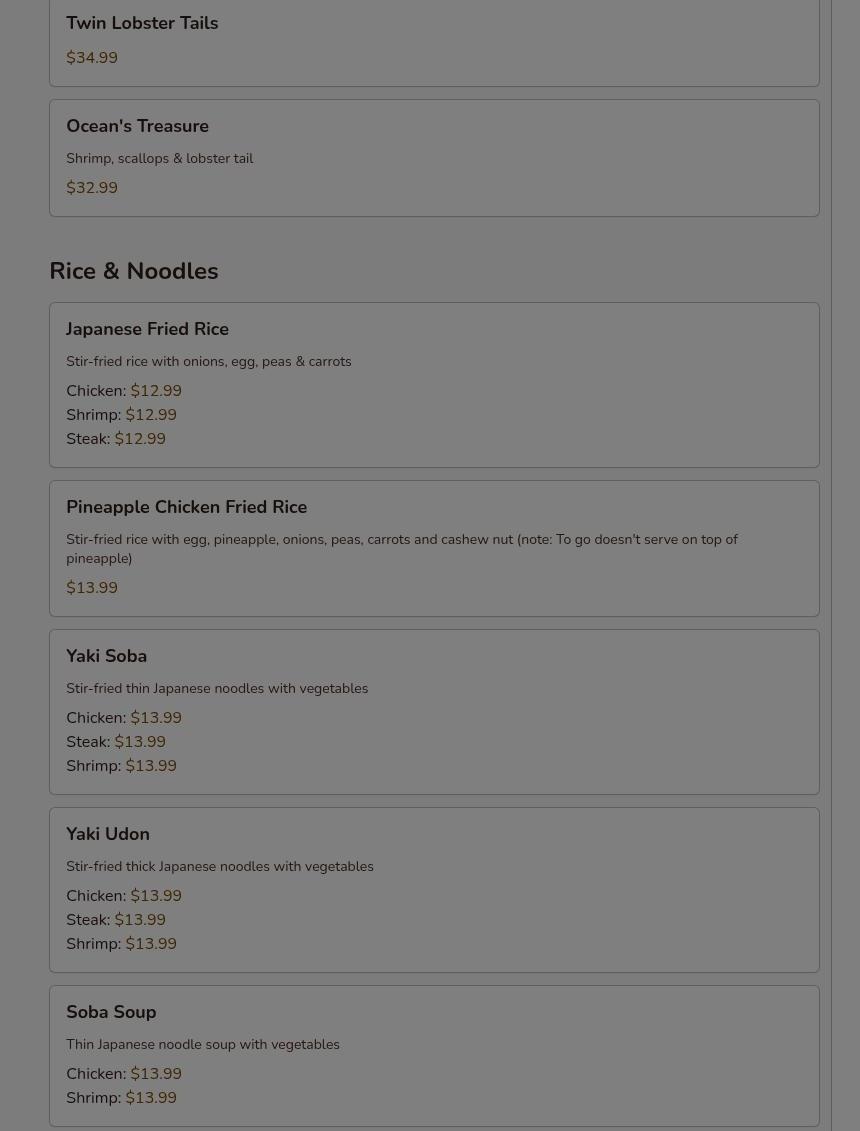Select Steak option under Yaki Soba
This screenshot has width=860, height=1131.
click(x=116, y=742)
